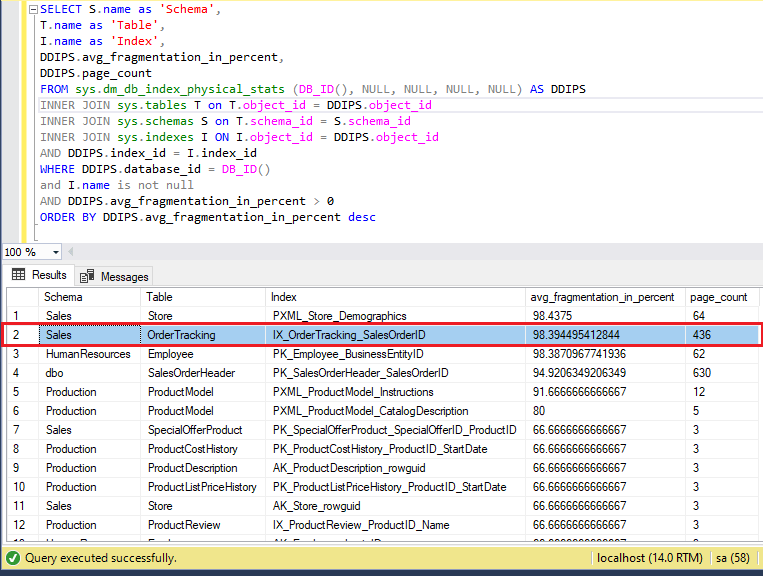This screenshot has height=577, width=763.
Task: Select row number 7 header
Action: click(23, 430)
